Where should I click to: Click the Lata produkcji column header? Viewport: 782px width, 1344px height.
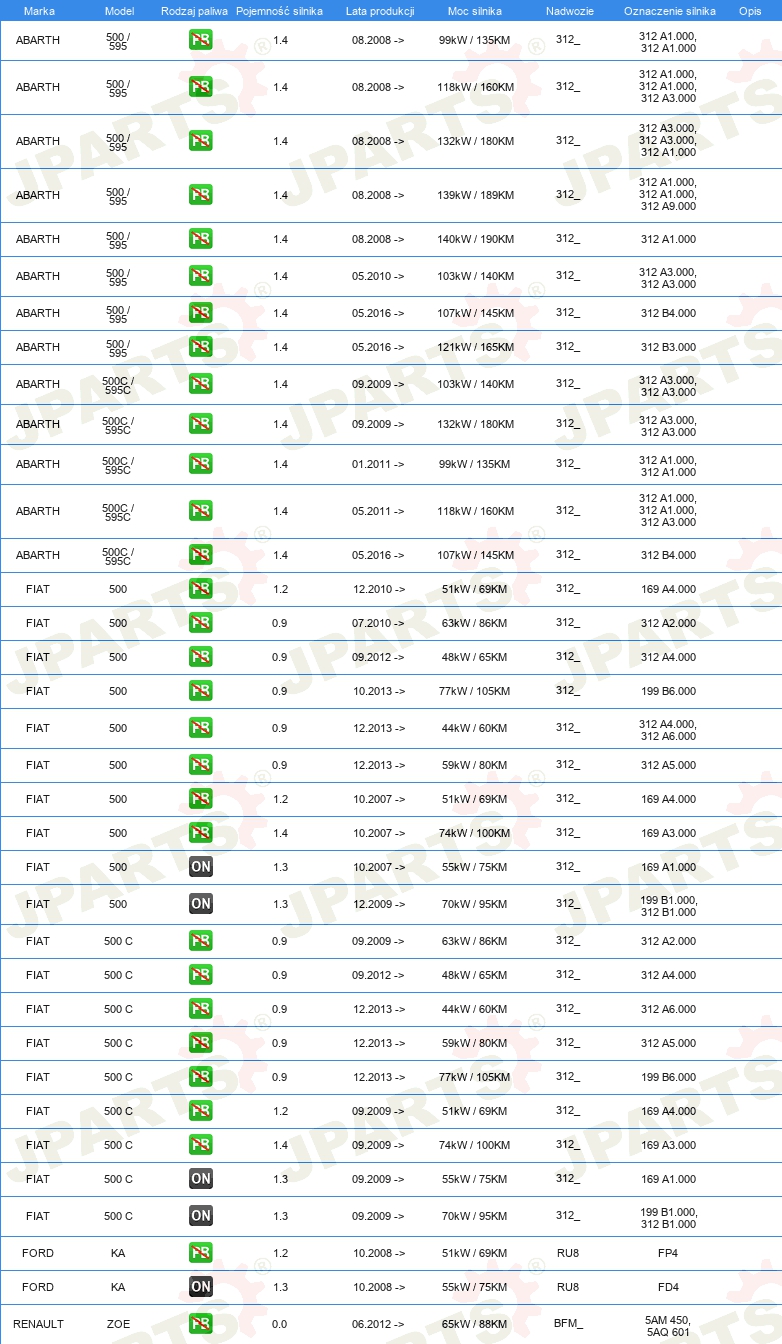(x=380, y=10)
